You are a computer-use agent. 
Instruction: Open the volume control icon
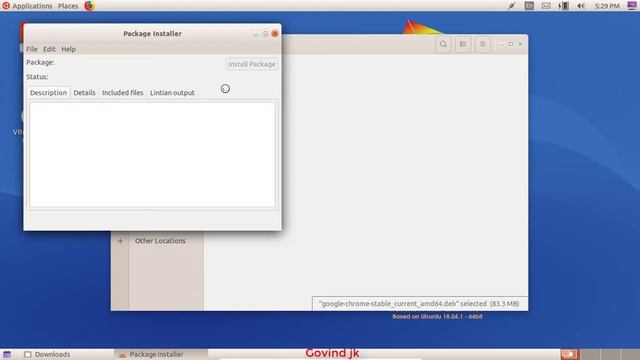click(581, 6)
